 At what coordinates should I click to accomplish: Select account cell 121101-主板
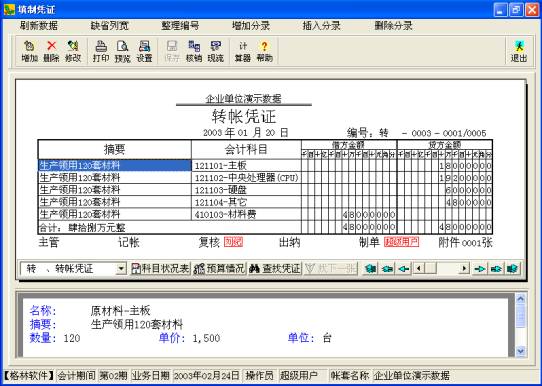pos(246,166)
